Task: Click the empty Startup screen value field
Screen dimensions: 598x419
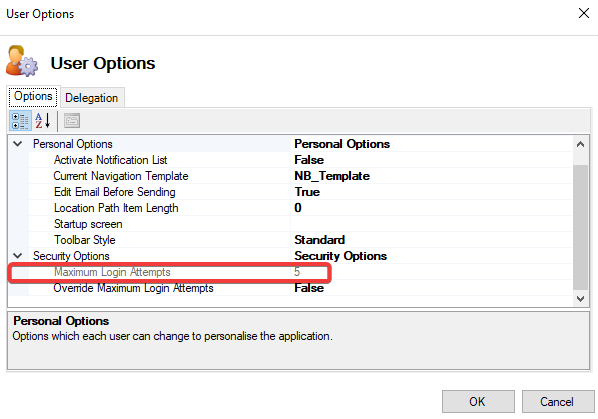Action: 431,224
